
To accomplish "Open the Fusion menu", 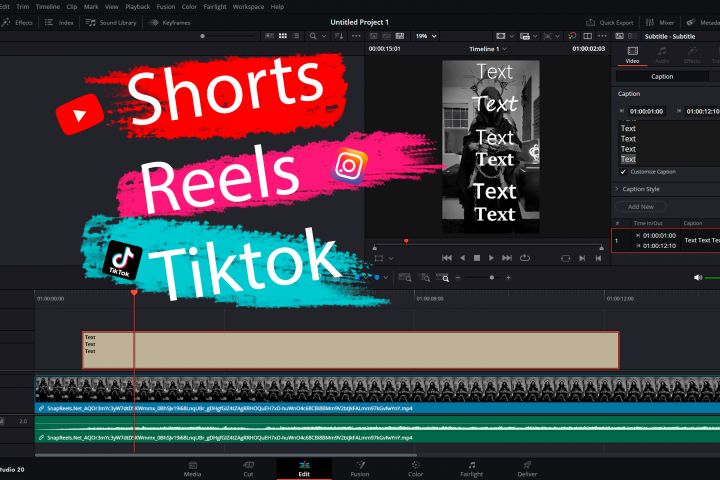I will pyautogui.click(x=166, y=7).
